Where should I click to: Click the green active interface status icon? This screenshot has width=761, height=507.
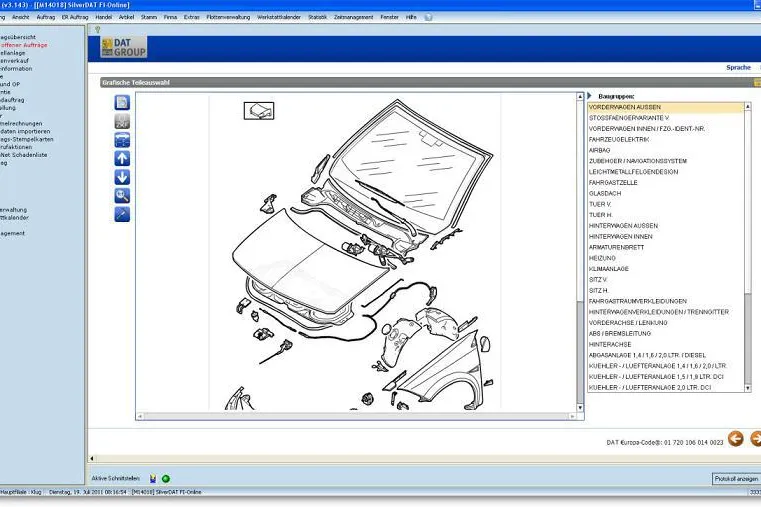tap(166, 479)
